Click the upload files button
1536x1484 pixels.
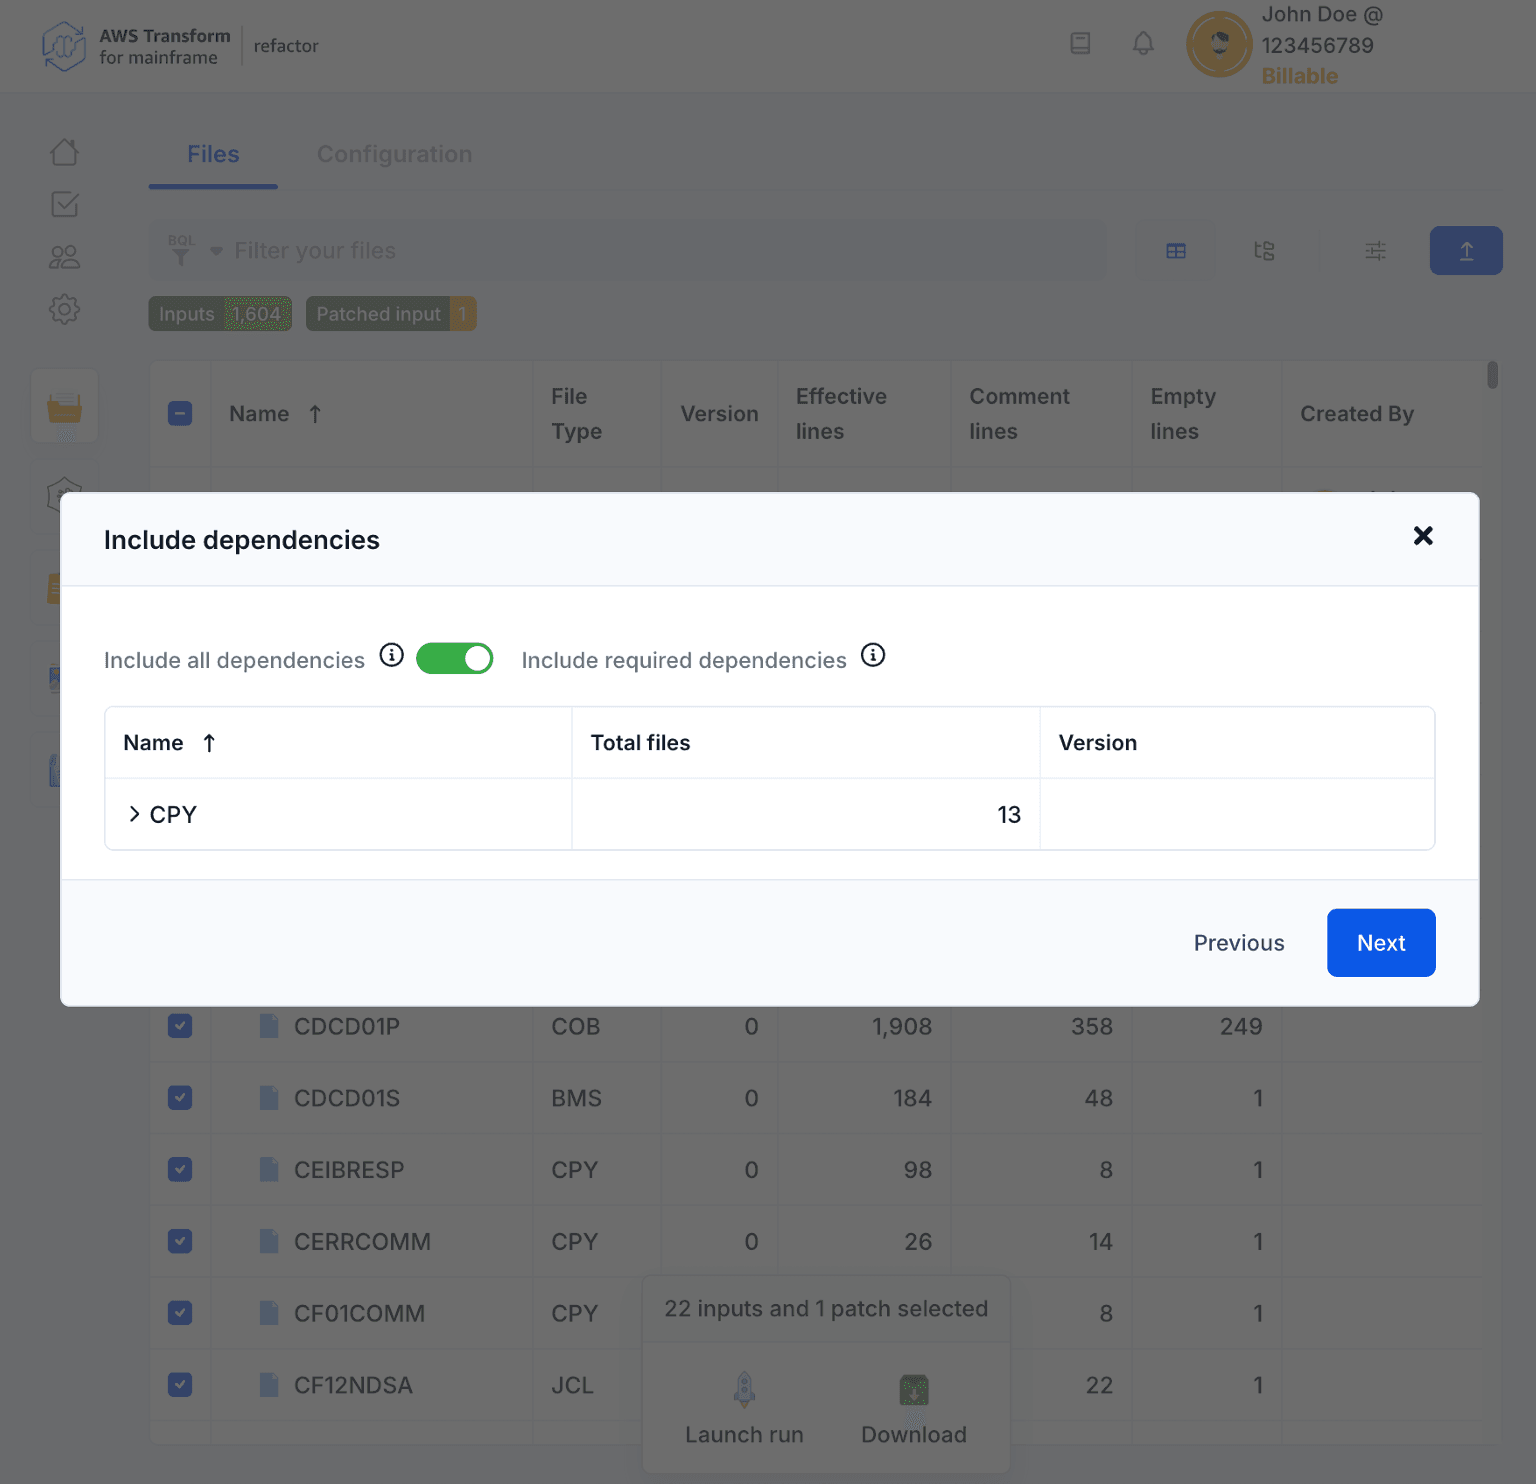click(1465, 251)
